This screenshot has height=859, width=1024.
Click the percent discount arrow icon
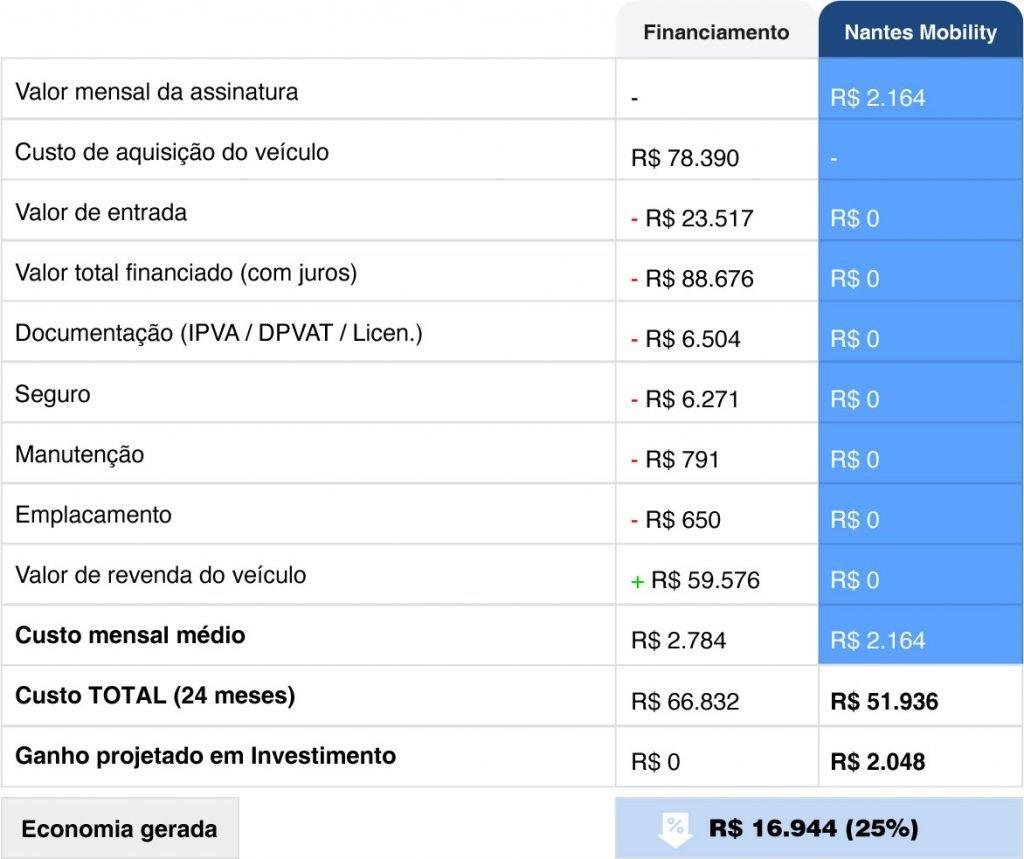click(x=675, y=828)
